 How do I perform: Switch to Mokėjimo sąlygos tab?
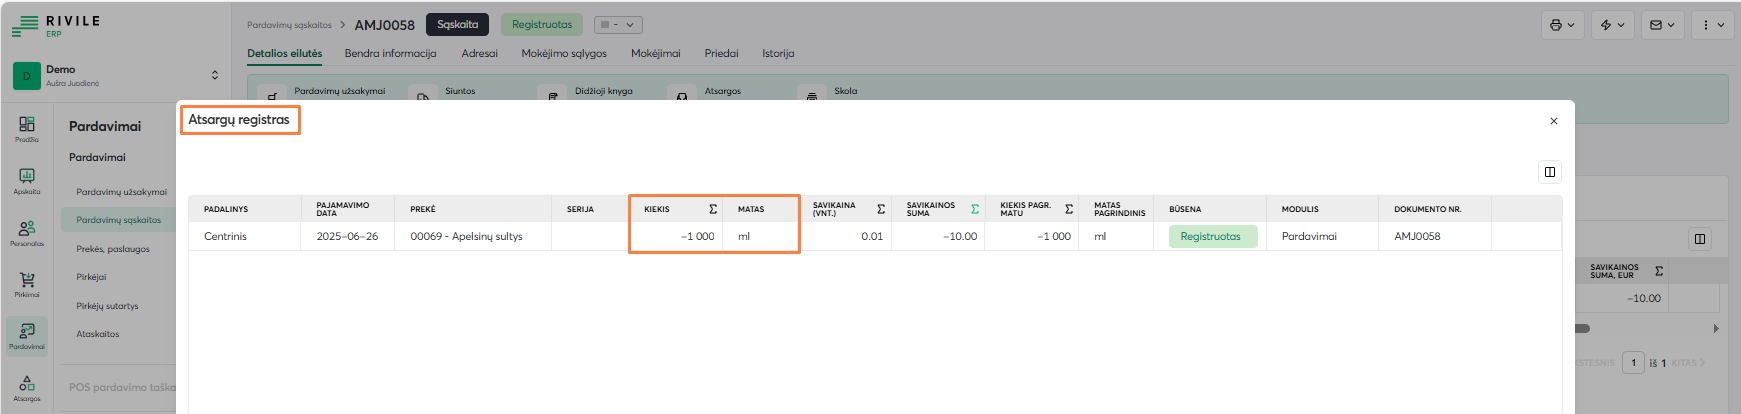pyautogui.click(x=564, y=54)
